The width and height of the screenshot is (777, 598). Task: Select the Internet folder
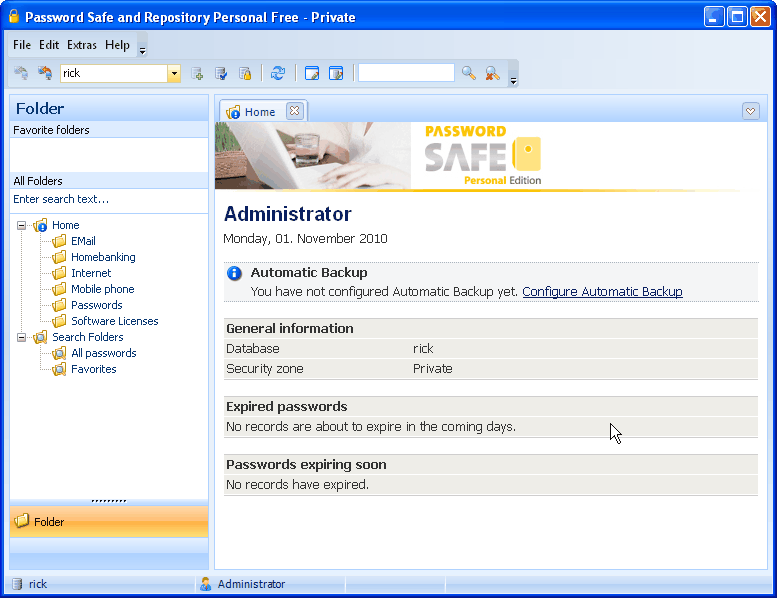[91, 273]
